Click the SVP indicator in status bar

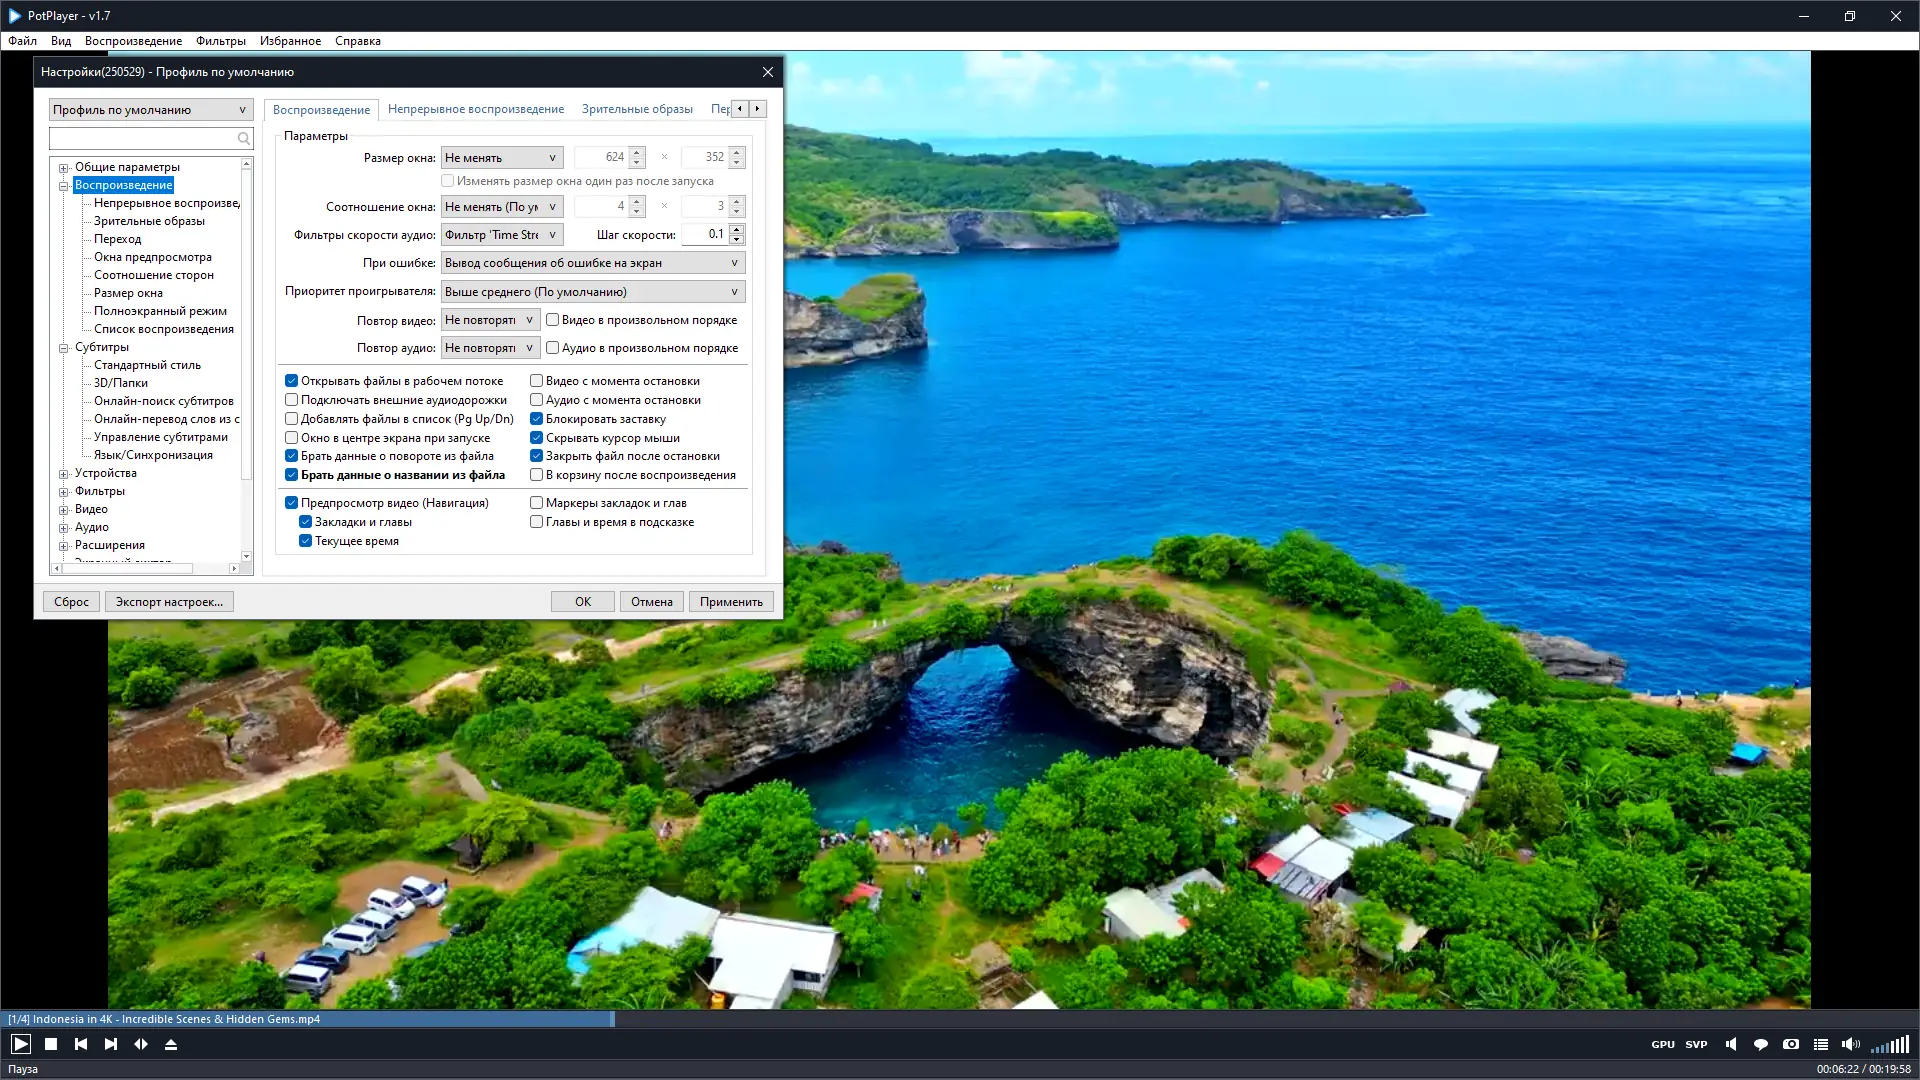(x=1696, y=1044)
